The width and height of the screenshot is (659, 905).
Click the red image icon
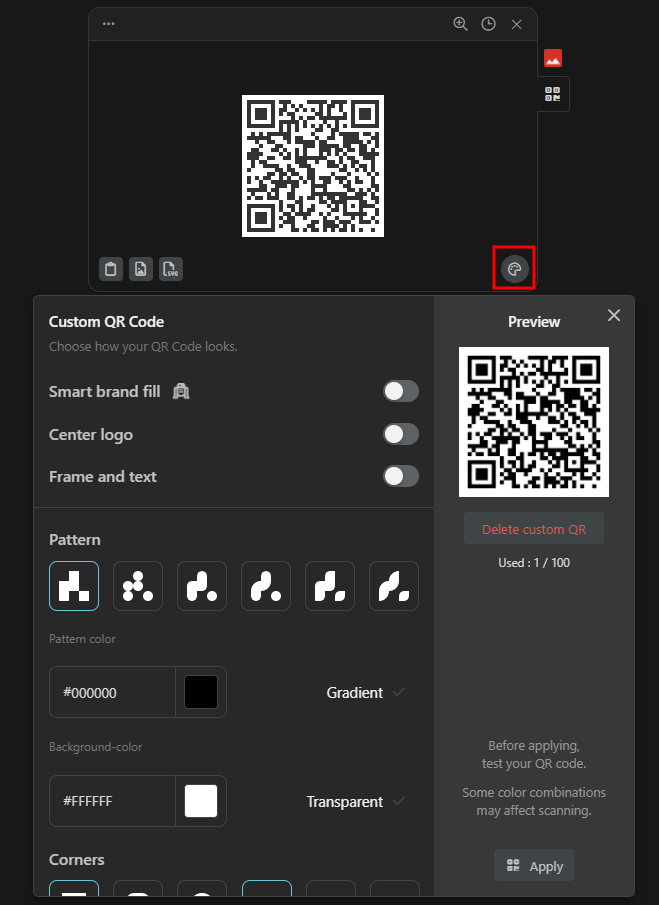[x=553, y=59]
